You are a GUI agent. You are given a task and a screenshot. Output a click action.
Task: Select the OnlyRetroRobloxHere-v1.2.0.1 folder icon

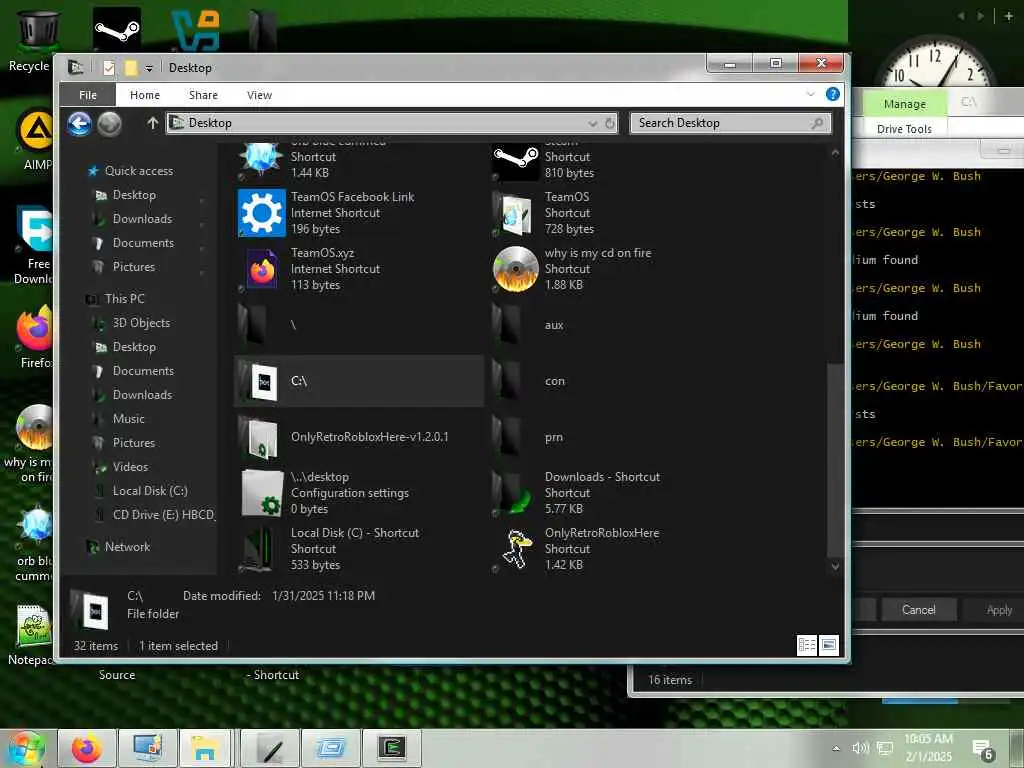261,437
